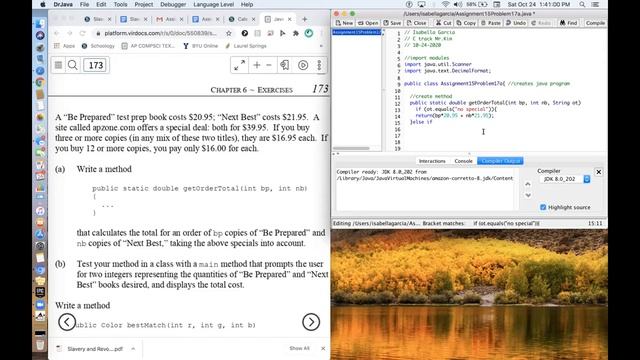Click the bookmark icon in viewer toolbar
The width and height of the screenshot is (640, 360).
pyautogui.click(x=285, y=65)
